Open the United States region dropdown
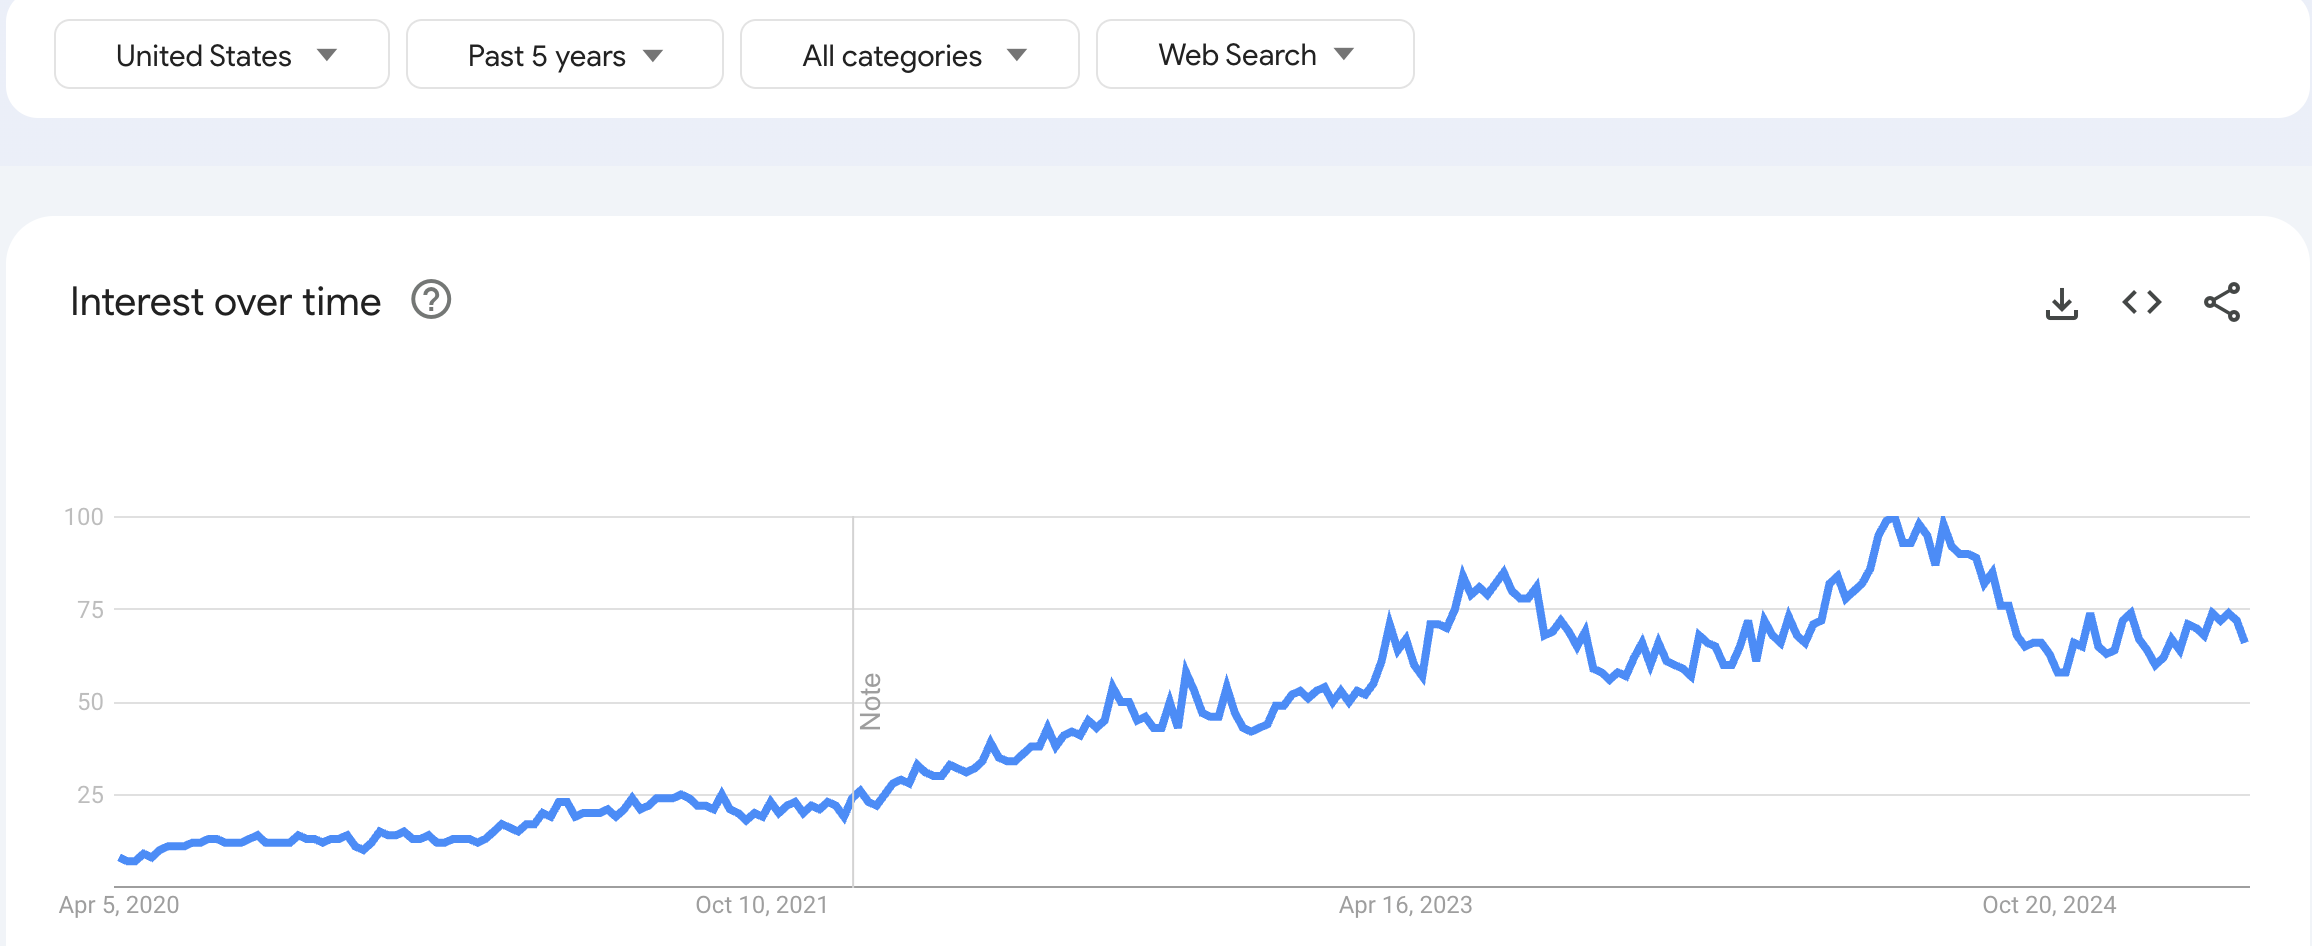Viewport: 2312px width, 946px height. pyautogui.click(x=221, y=55)
